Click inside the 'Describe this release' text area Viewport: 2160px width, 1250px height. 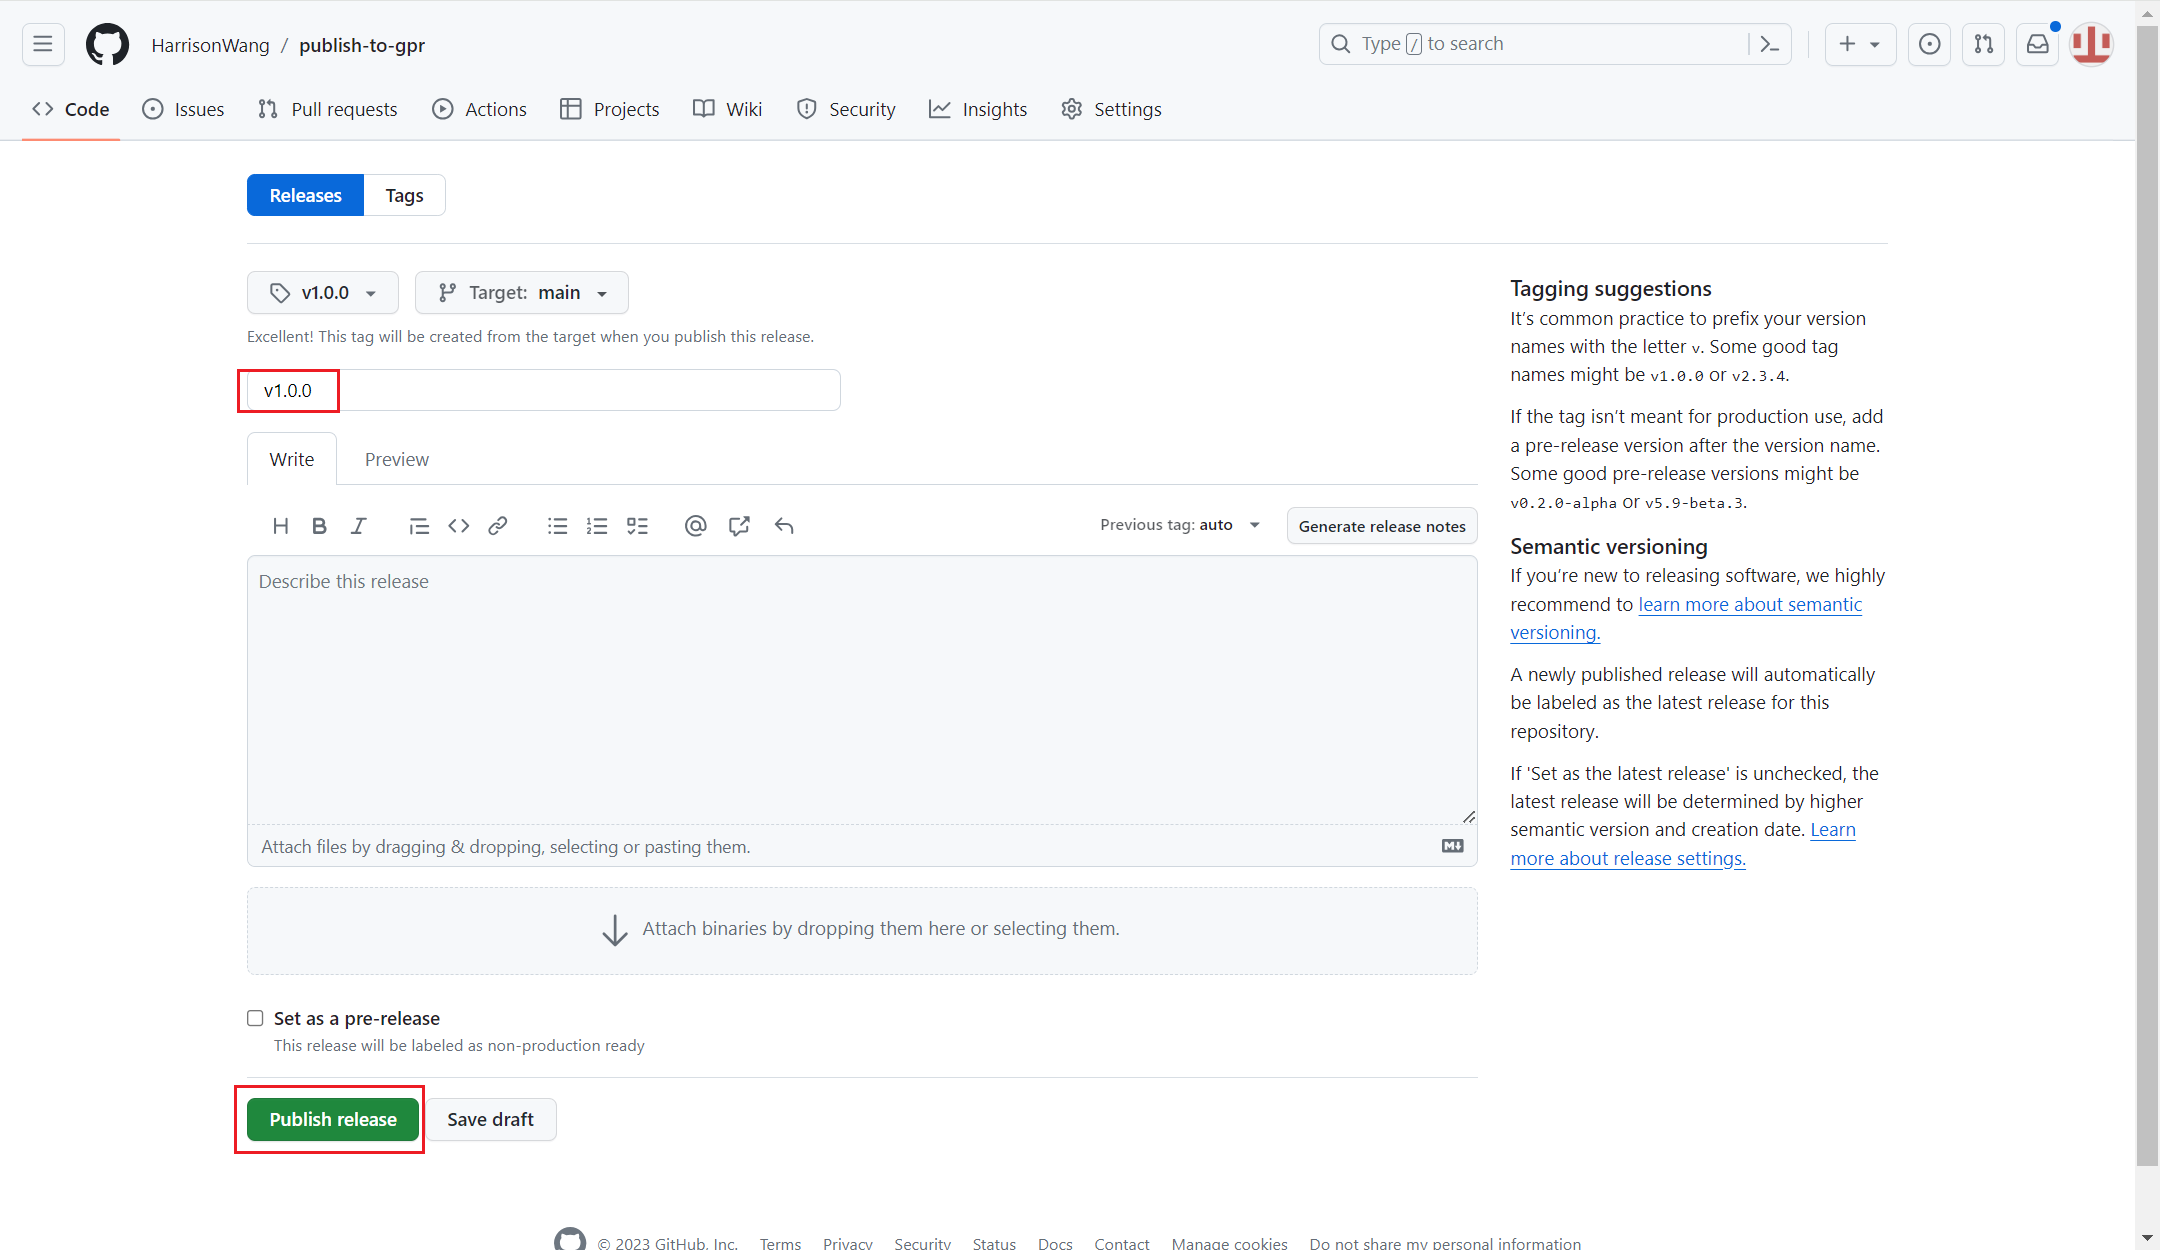[860, 690]
